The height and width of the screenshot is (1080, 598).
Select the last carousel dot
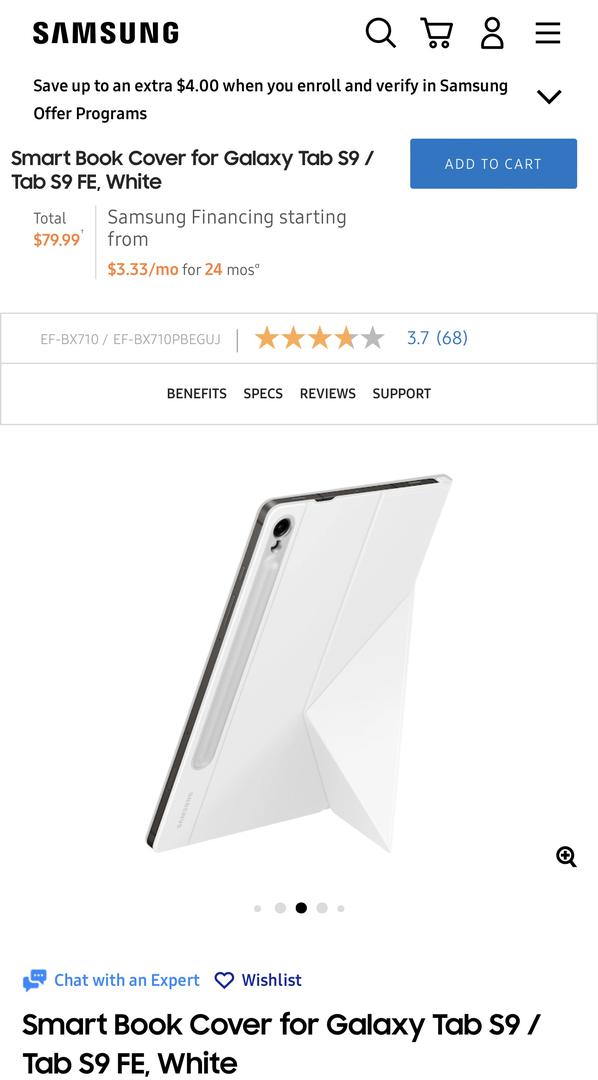[341, 908]
